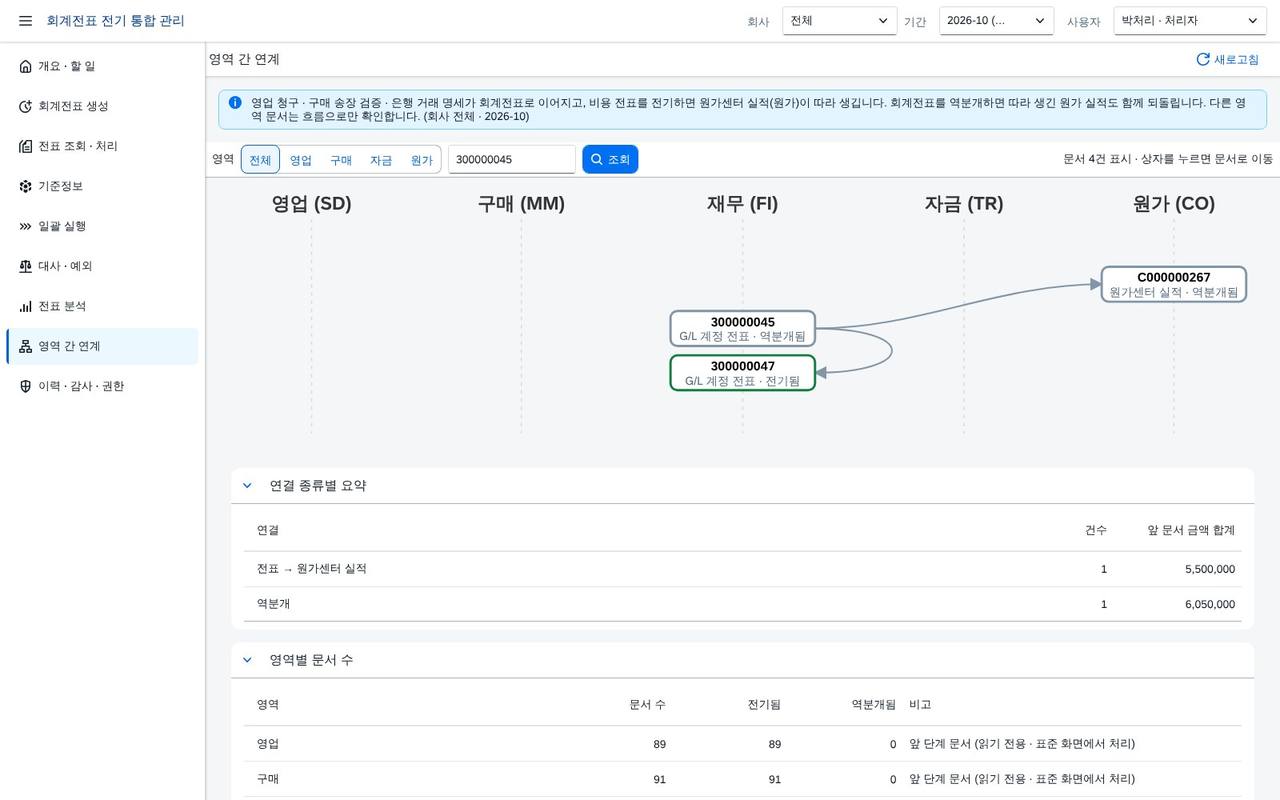The height and width of the screenshot is (800, 1280).
Task: Select the 원가 area filter
Action: [x=422, y=159]
